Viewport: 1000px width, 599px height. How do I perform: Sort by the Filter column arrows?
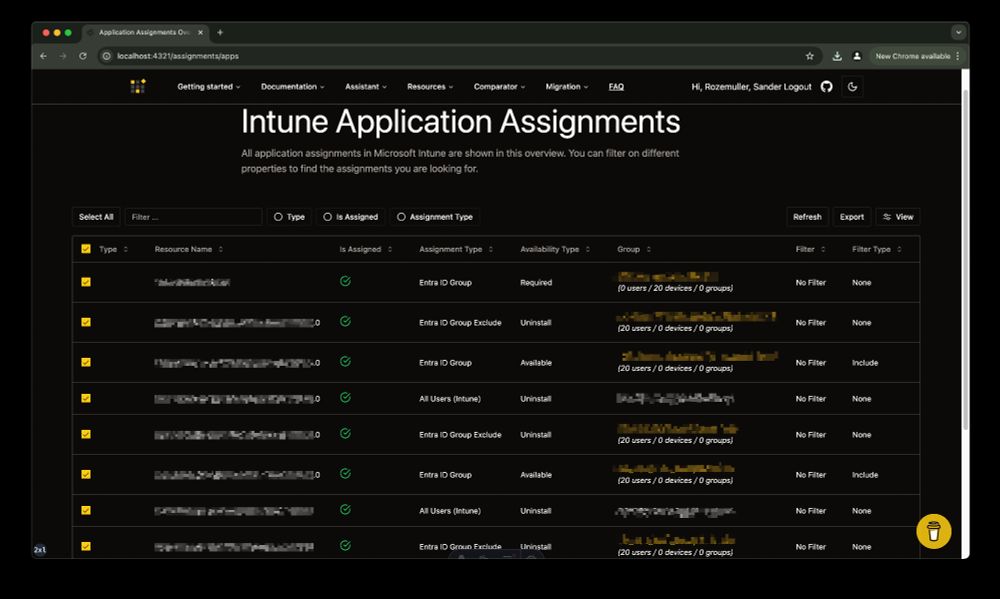(823, 249)
